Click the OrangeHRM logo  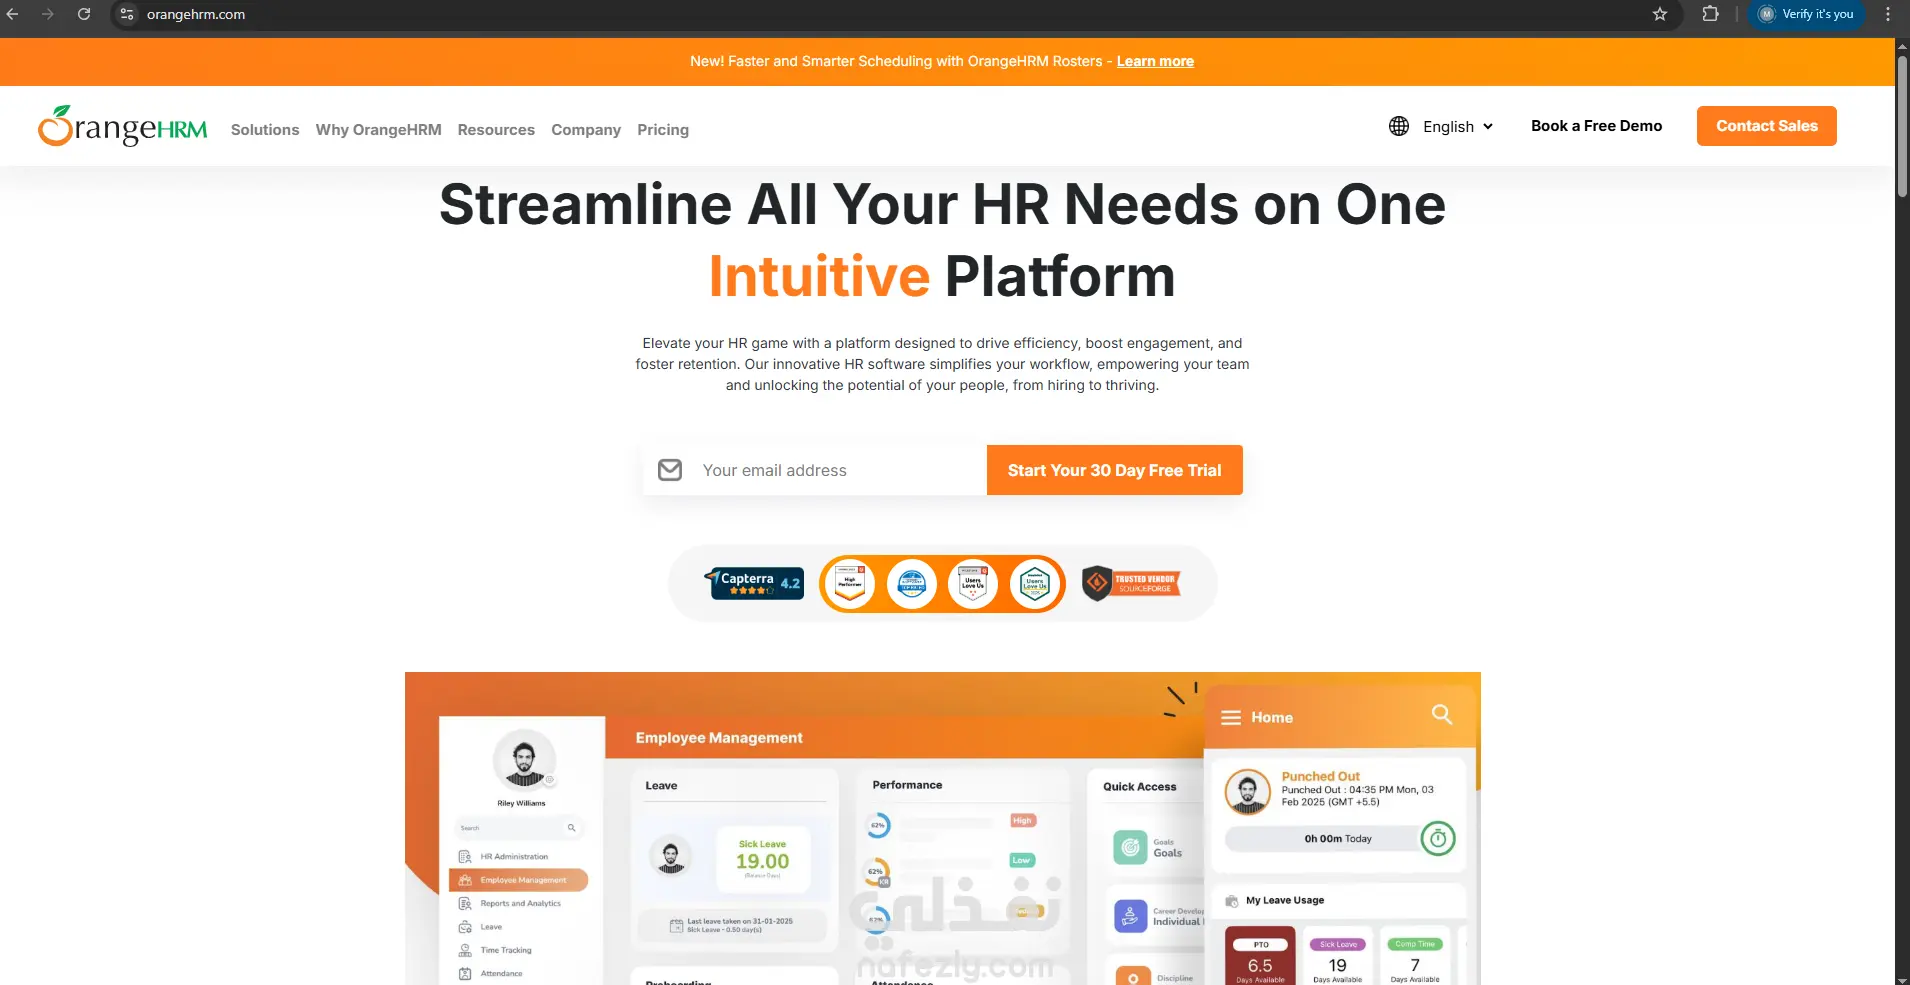tap(123, 126)
